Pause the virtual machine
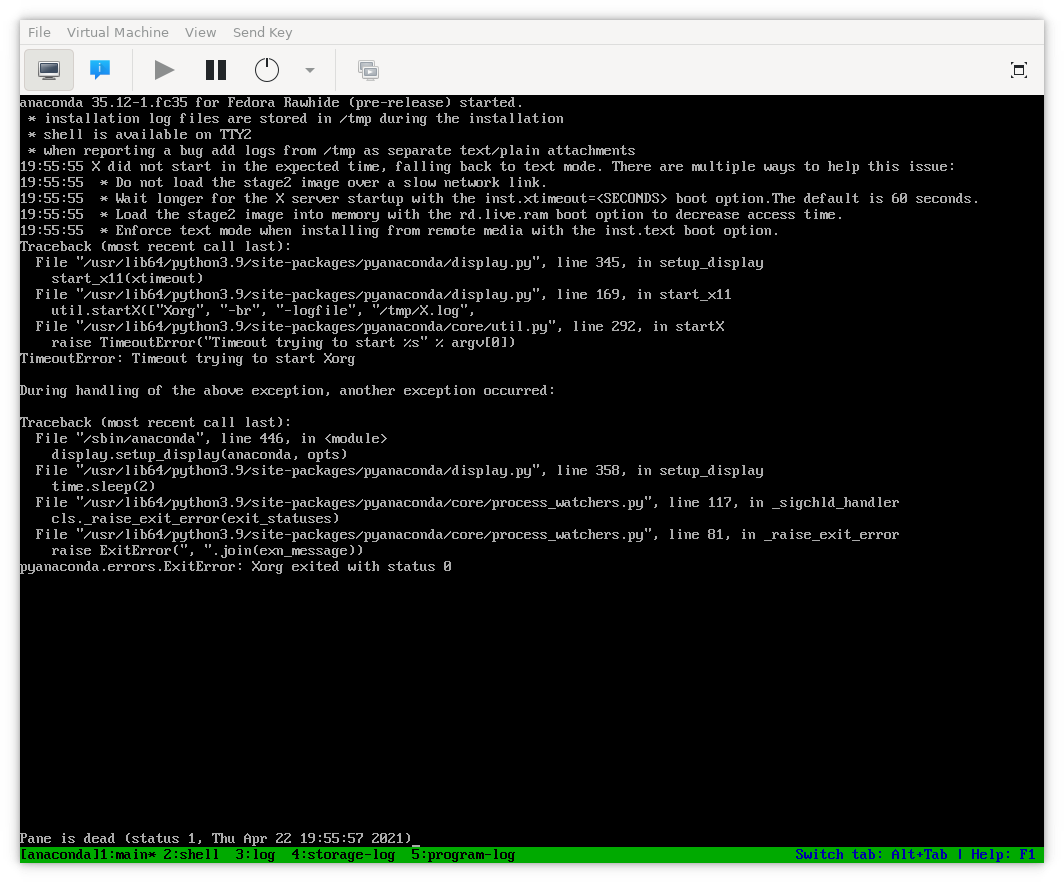Viewport: 1064px width, 883px height. pos(216,70)
